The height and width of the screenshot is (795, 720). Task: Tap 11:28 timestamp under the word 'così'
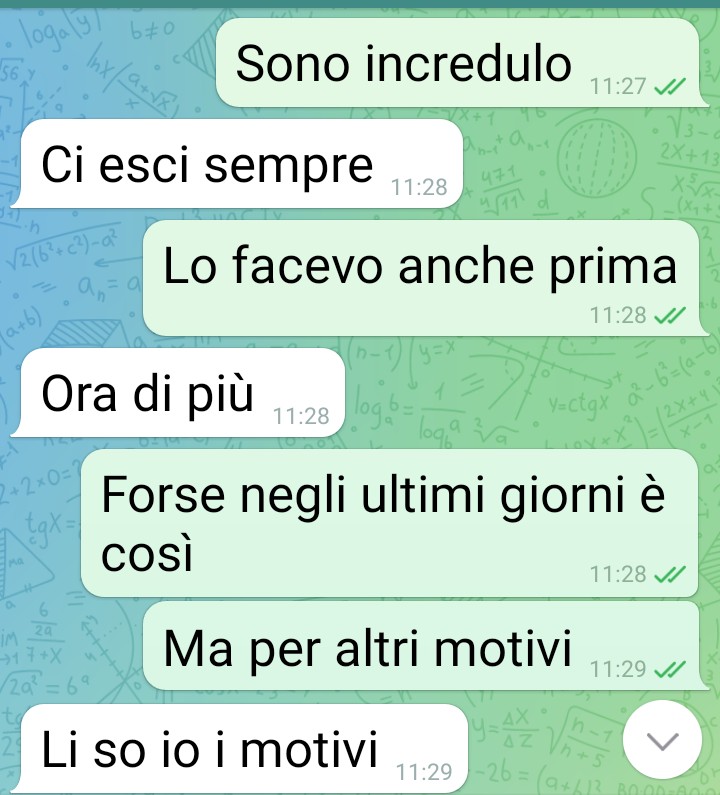tap(618, 574)
